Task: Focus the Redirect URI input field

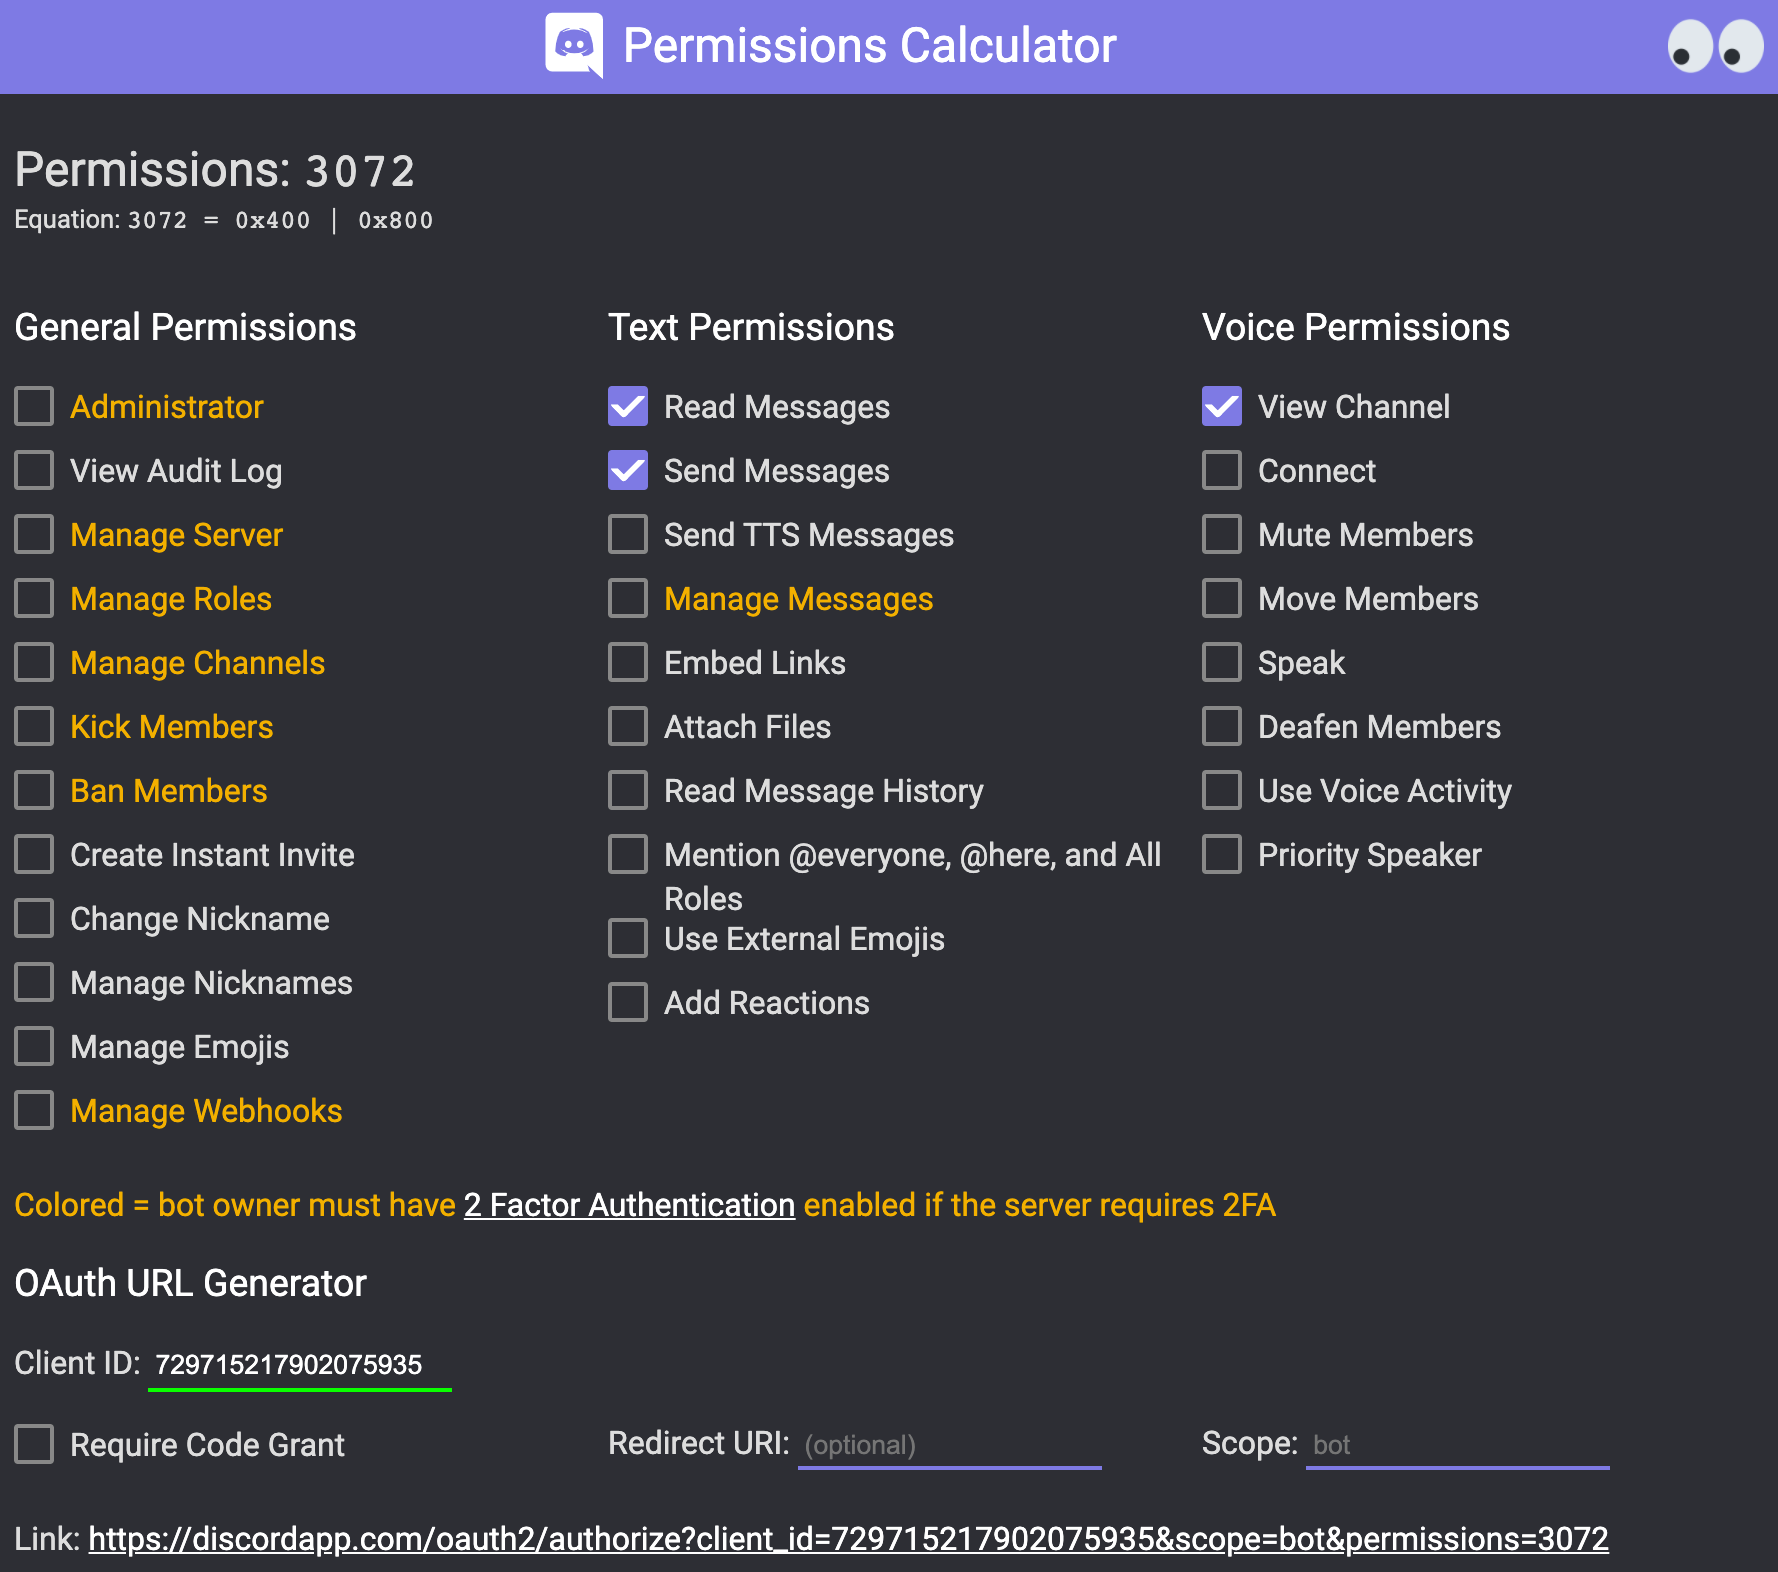Action: 950,1445
